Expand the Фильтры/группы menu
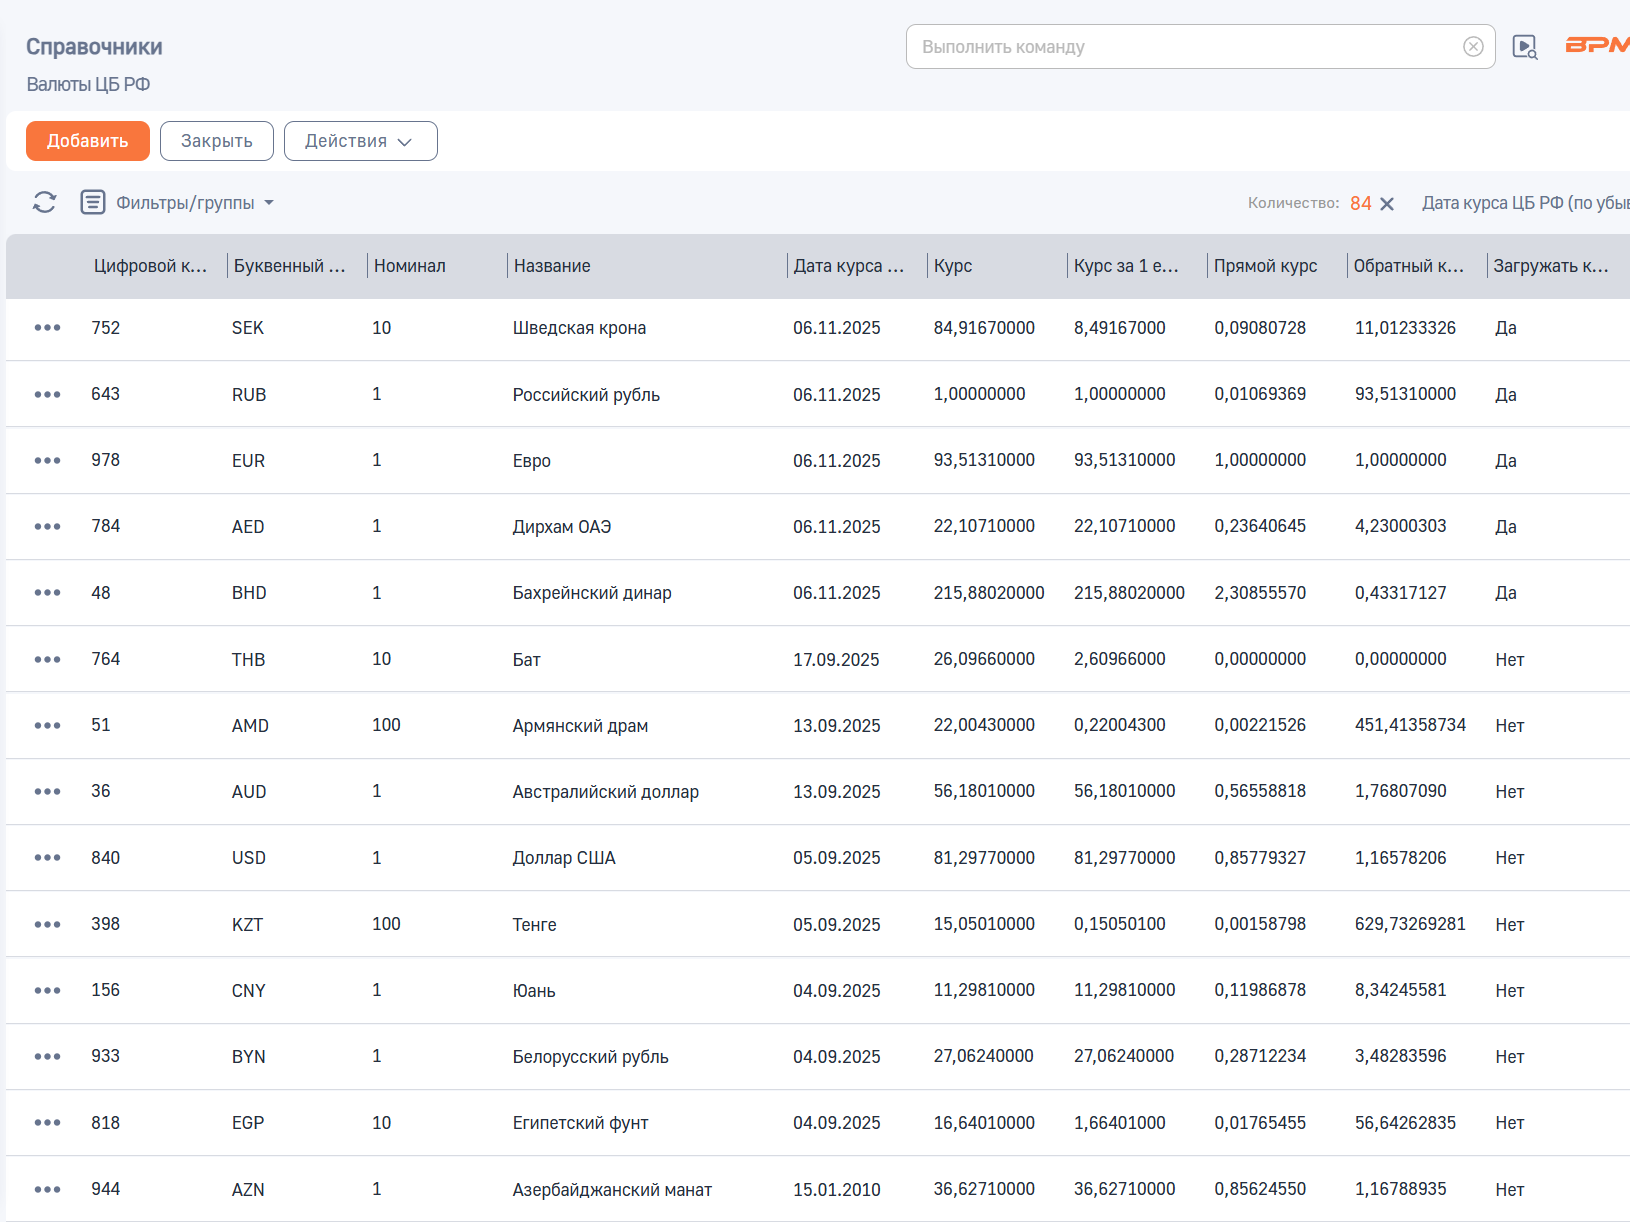The image size is (1630, 1222). click(x=194, y=203)
